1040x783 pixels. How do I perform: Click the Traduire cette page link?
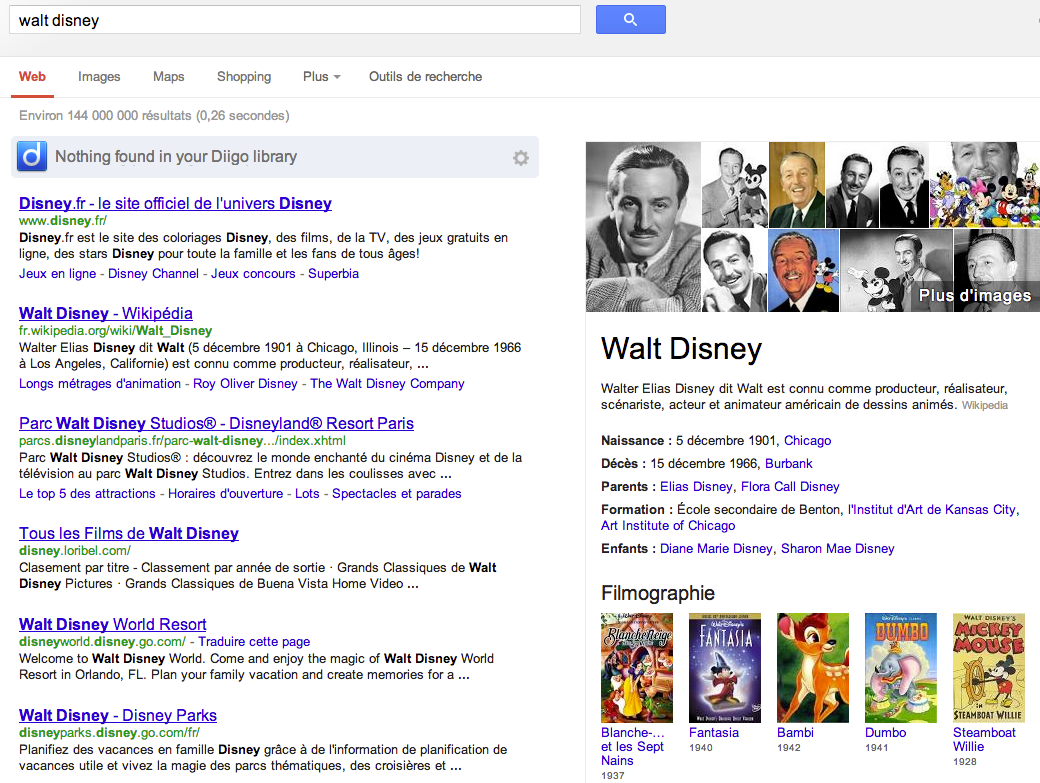pos(254,642)
